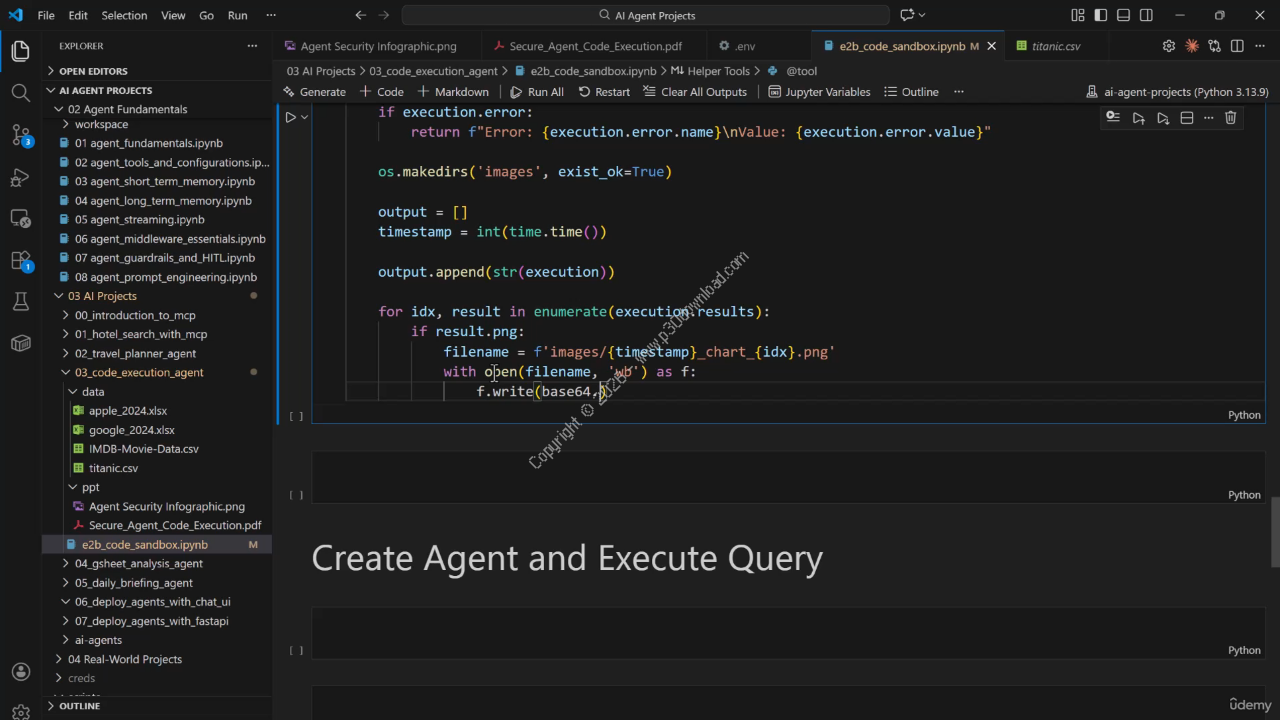Click the Run All button
Viewport: 1280px width, 720px height.
pyautogui.click(x=537, y=91)
